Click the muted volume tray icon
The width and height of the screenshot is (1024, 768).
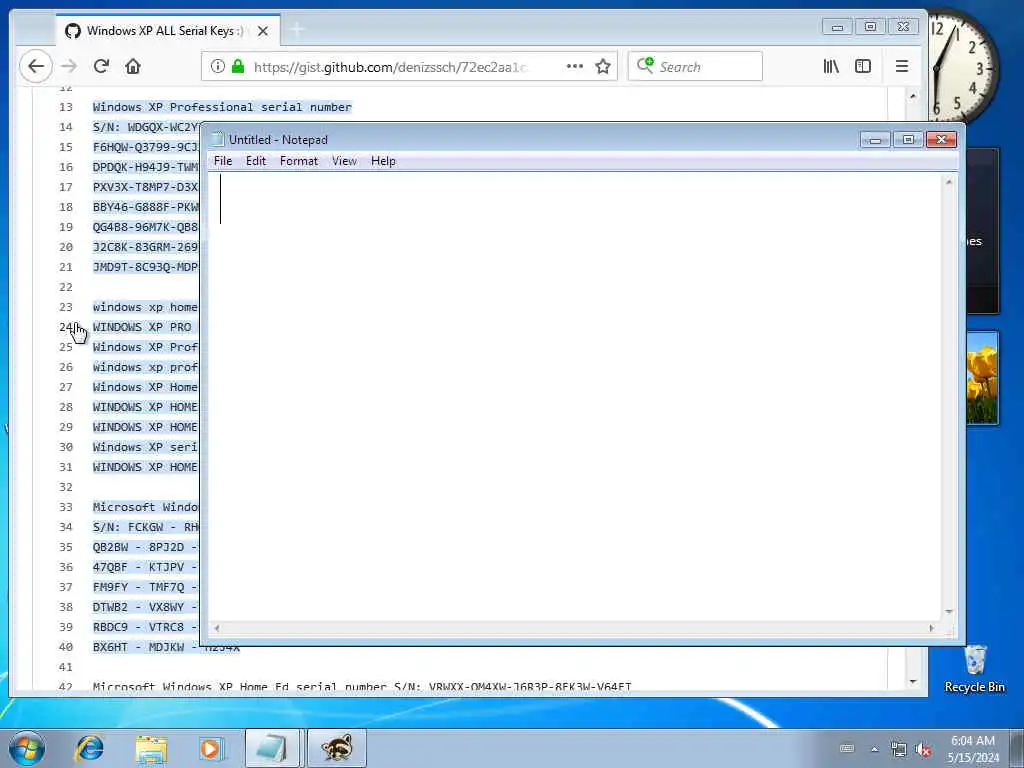click(x=923, y=749)
